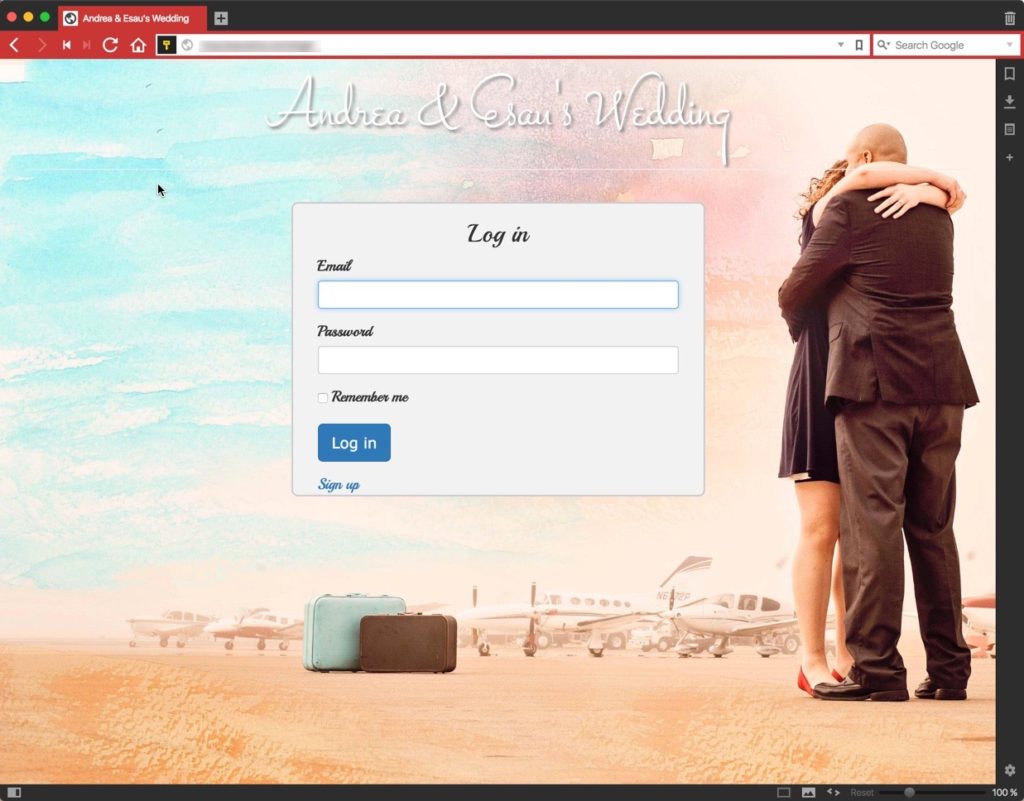
Task: Check the Remember me checkbox
Action: pos(323,398)
